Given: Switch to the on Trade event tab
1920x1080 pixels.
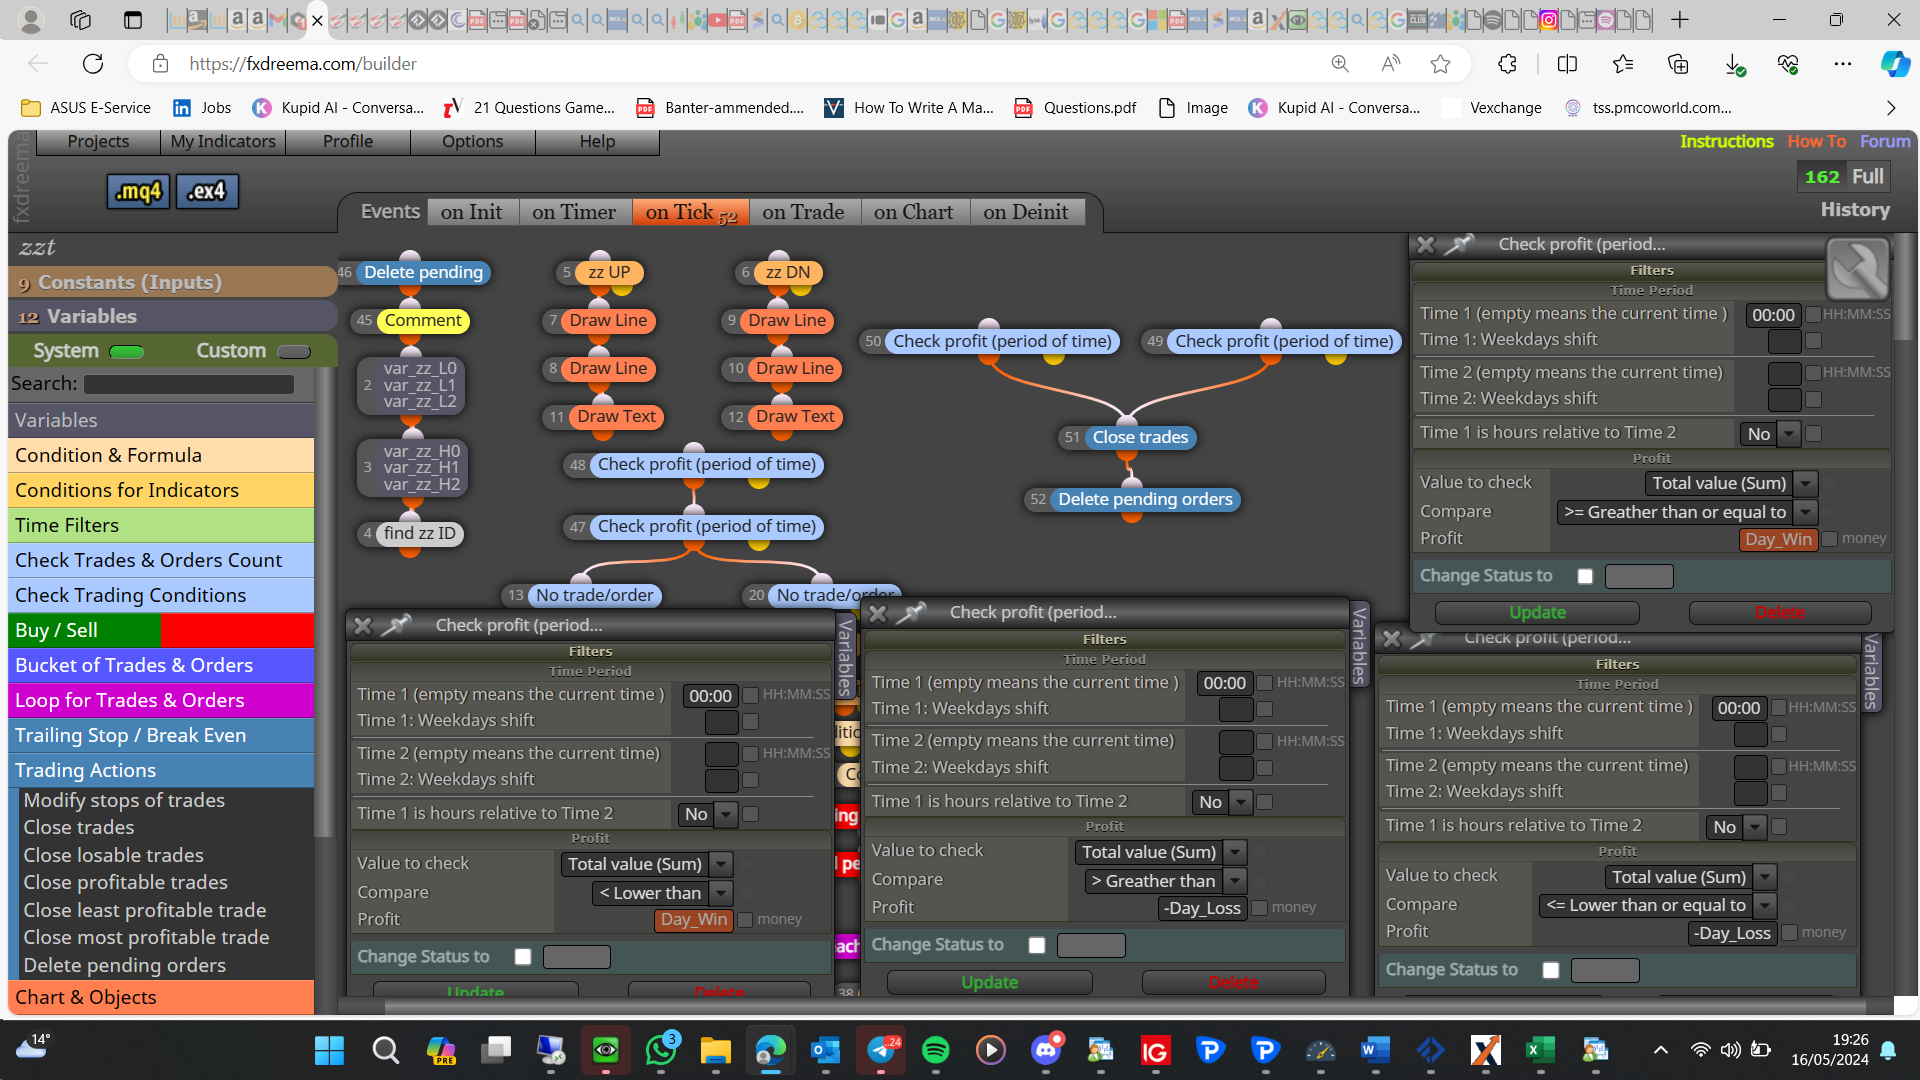Looking at the screenshot, I should (803, 212).
